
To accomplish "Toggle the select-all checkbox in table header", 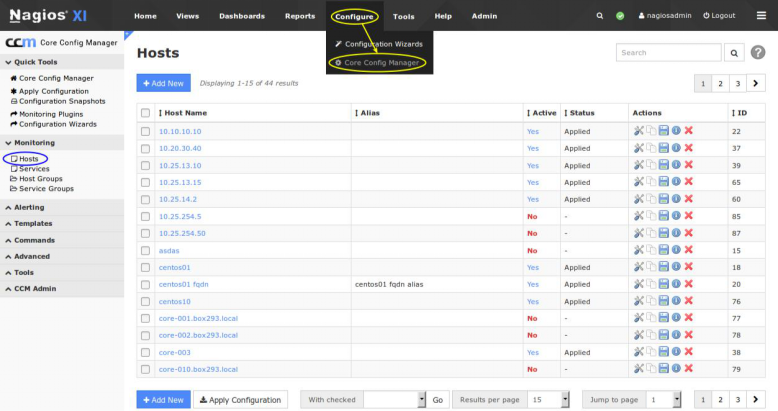I will [145, 113].
